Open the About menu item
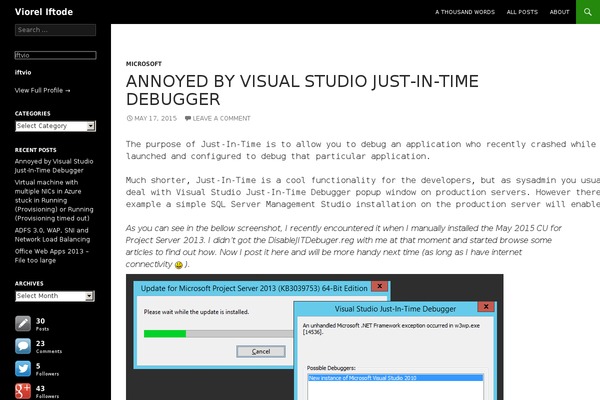This screenshot has height=400, width=600. coord(559,12)
